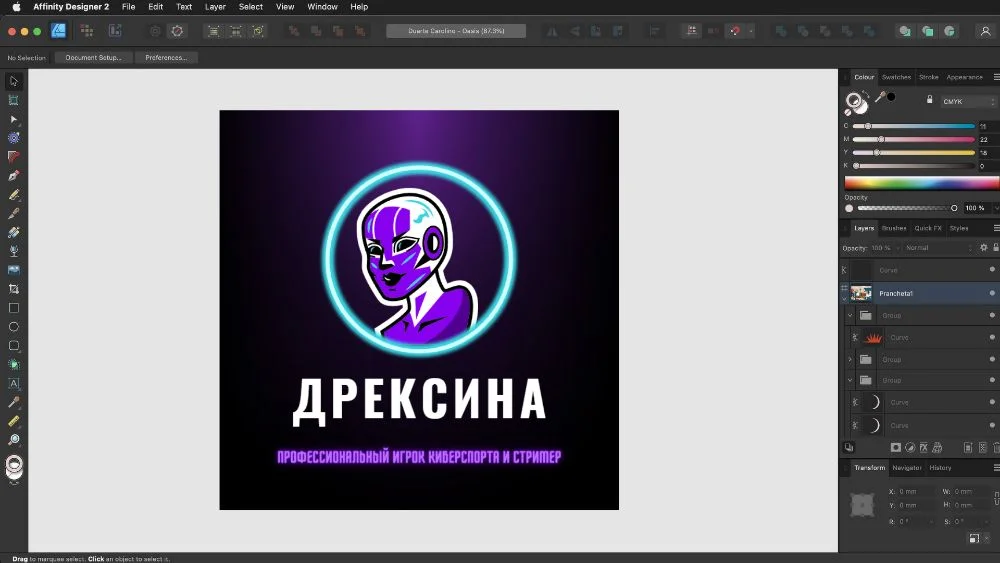Select the Move tool in the toolbar
This screenshot has height=563, width=1000.
click(x=14, y=81)
